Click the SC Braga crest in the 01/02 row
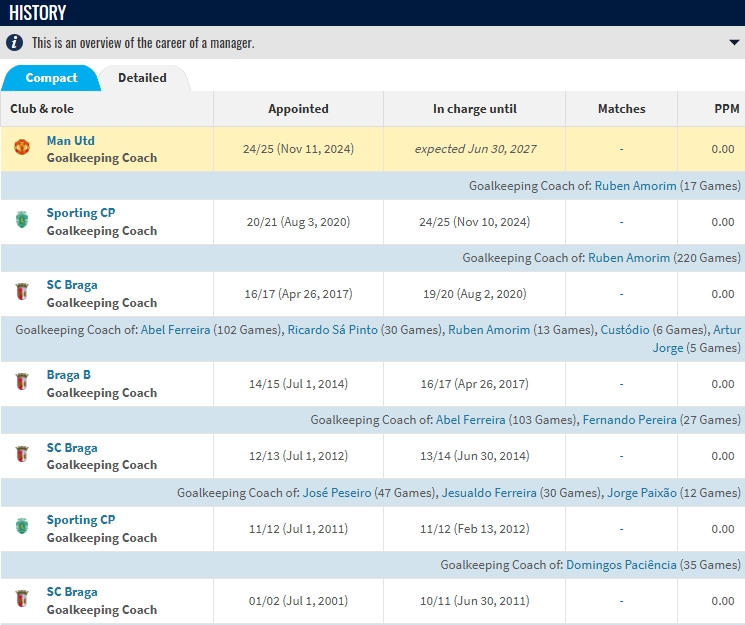 coord(22,598)
